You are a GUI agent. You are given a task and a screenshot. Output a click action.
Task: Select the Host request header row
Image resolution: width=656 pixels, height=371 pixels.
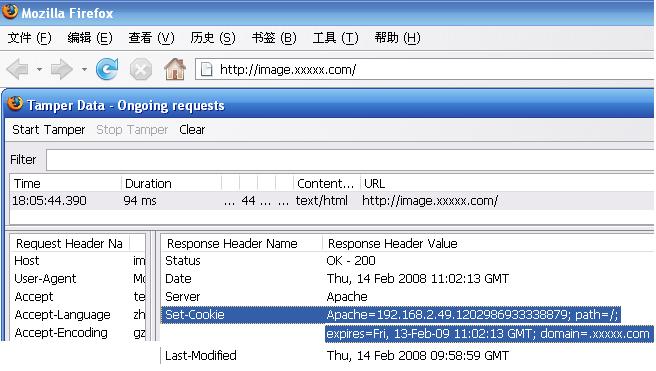(x=78, y=261)
